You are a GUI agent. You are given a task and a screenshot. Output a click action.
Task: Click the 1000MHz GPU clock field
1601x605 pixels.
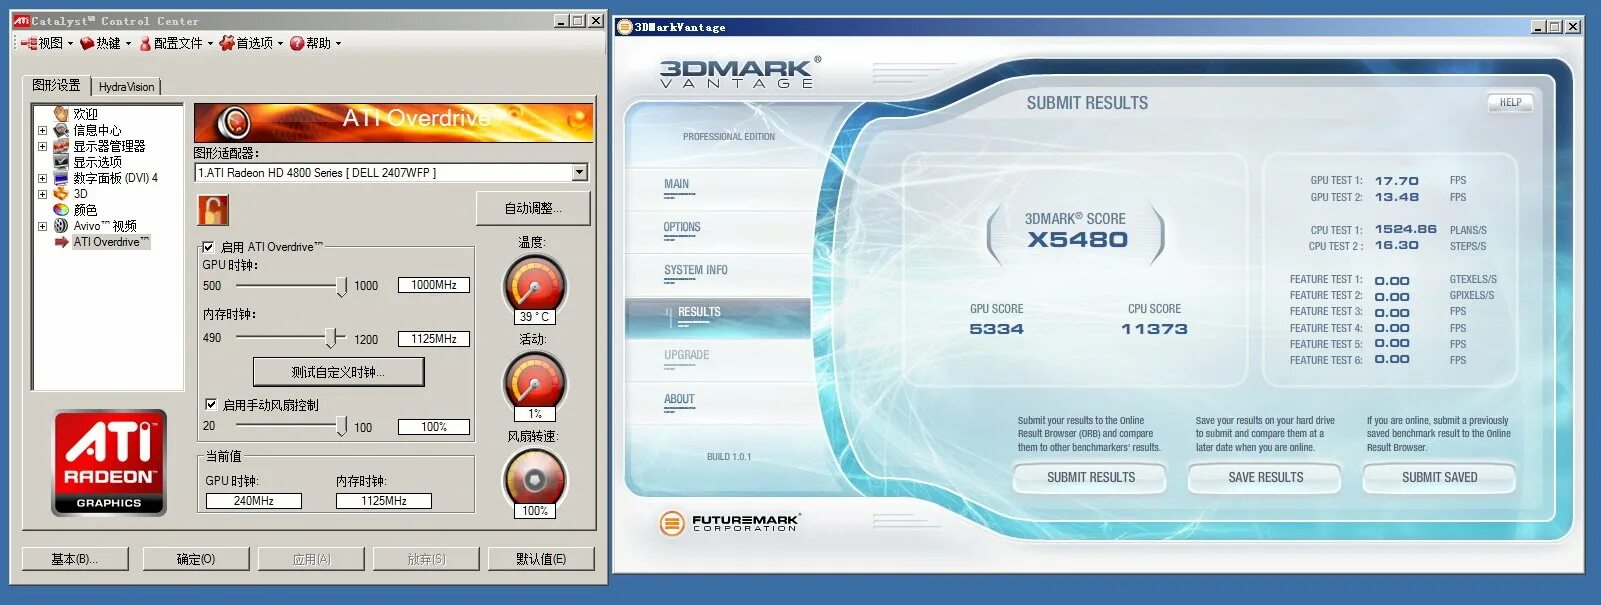[434, 285]
